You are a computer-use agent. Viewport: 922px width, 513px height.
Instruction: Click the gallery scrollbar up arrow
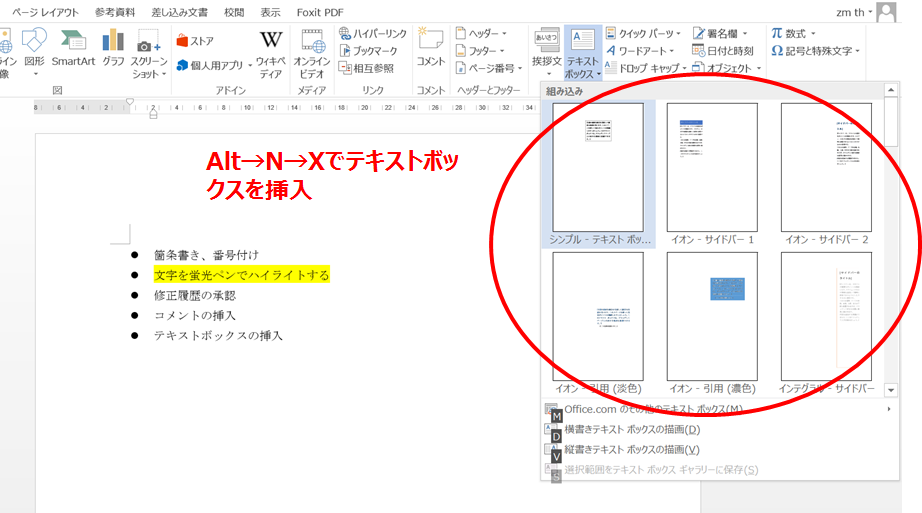891,90
